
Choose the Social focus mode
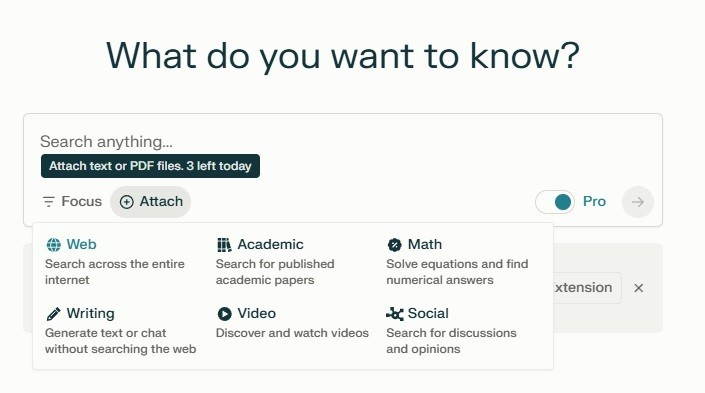click(452, 331)
